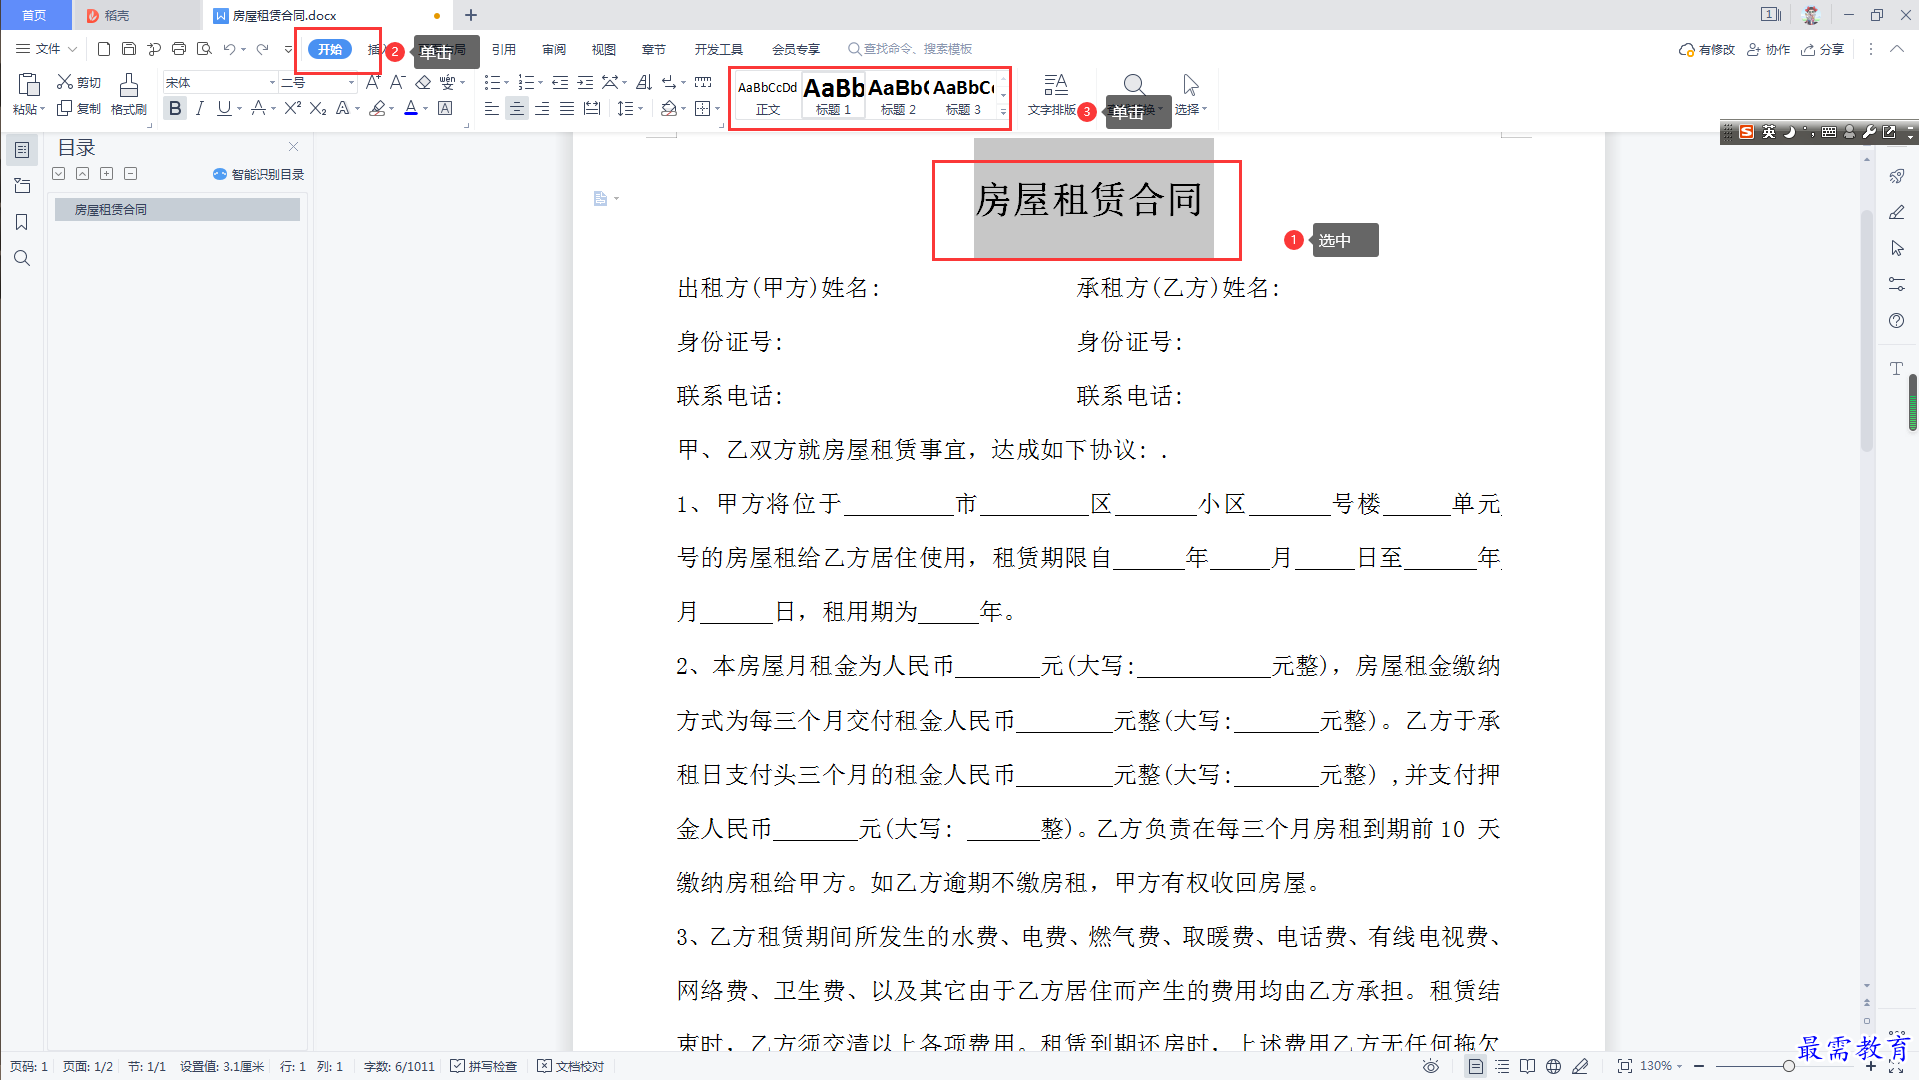Open the Developer Tools tab
The image size is (1919, 1080).
coord(719,49)
